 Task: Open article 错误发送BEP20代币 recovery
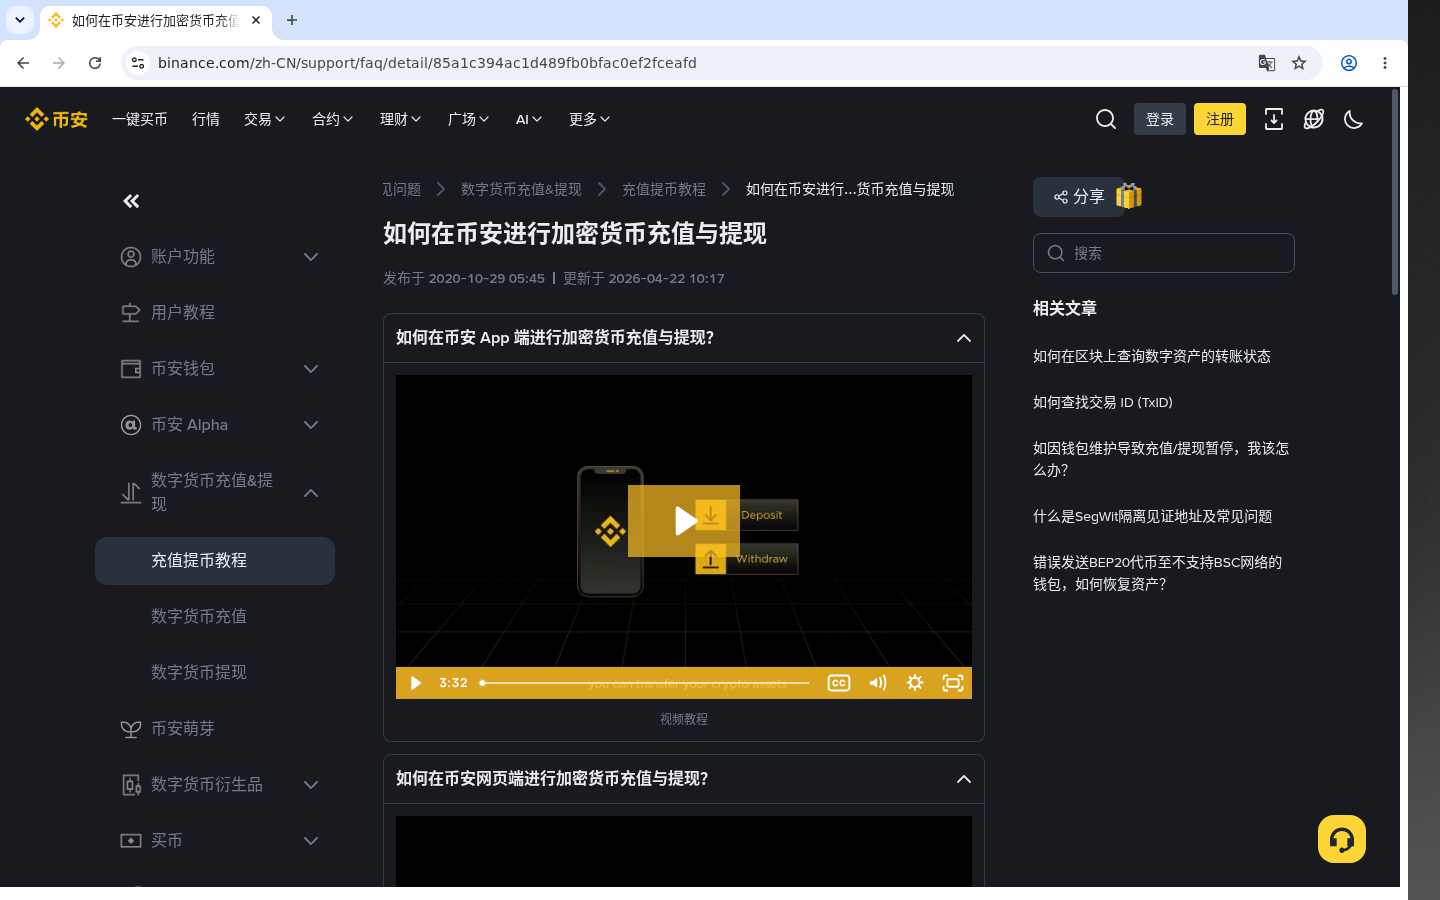(x=1158, y=573)
